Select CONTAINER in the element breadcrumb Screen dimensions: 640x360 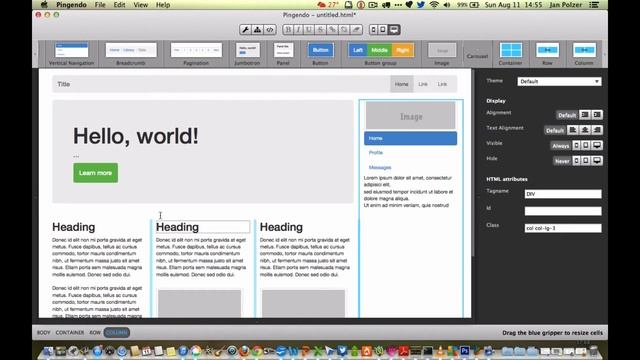pos(70,333)
